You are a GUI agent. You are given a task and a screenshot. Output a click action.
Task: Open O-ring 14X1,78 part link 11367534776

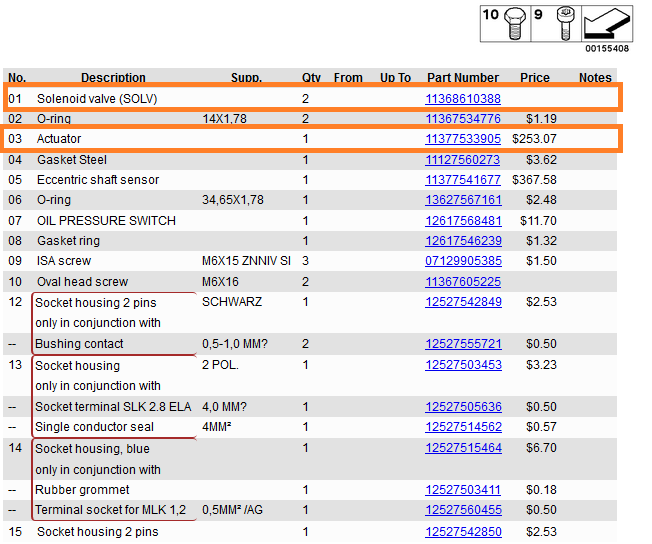click(x=463, y=119)
